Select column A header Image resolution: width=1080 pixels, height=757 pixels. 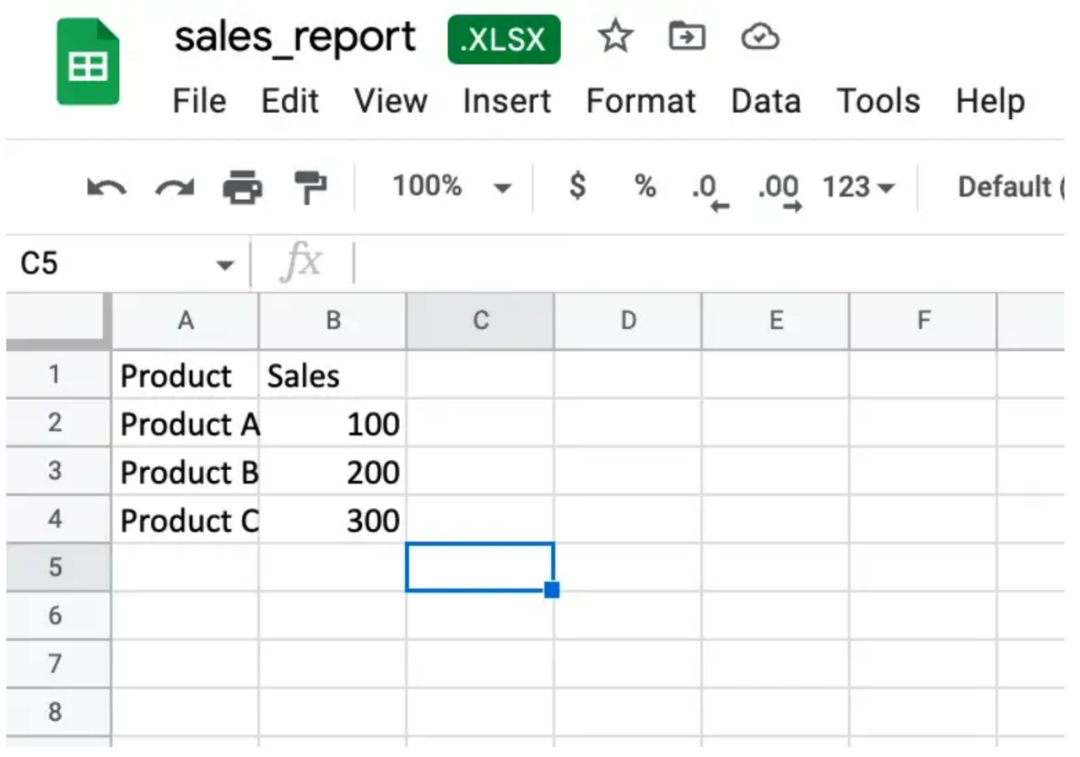click(x=185, y=320)
